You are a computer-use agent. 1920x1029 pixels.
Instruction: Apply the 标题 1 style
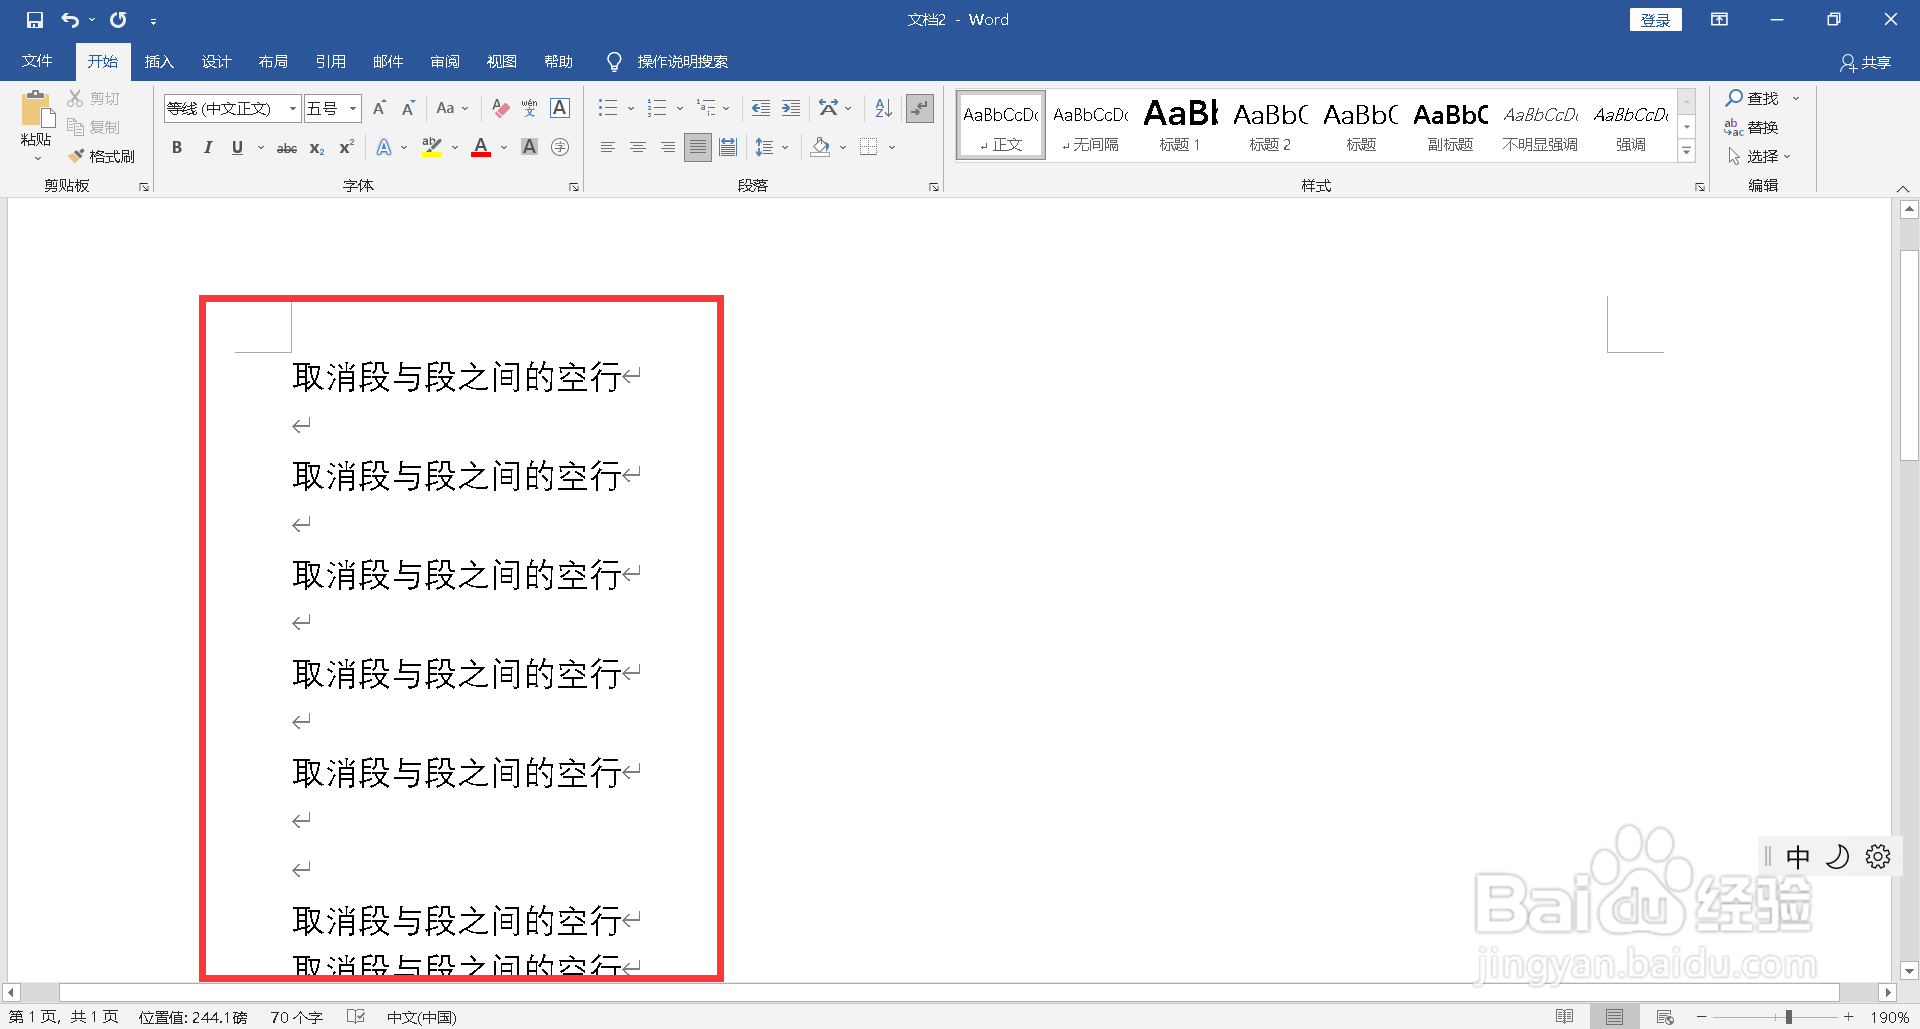(x=1180, y=125)
